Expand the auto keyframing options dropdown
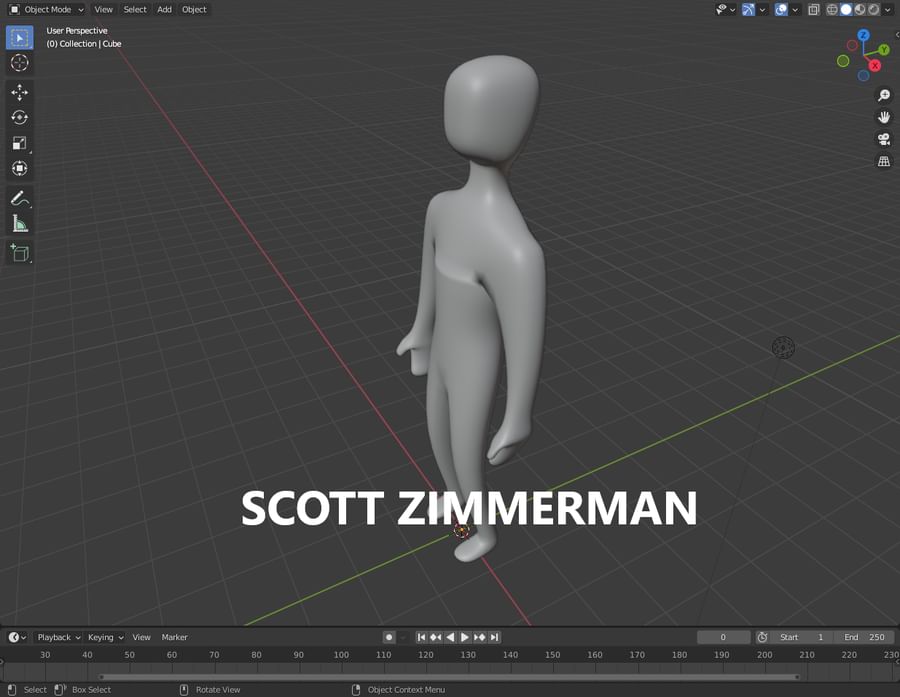 (403, 637)
